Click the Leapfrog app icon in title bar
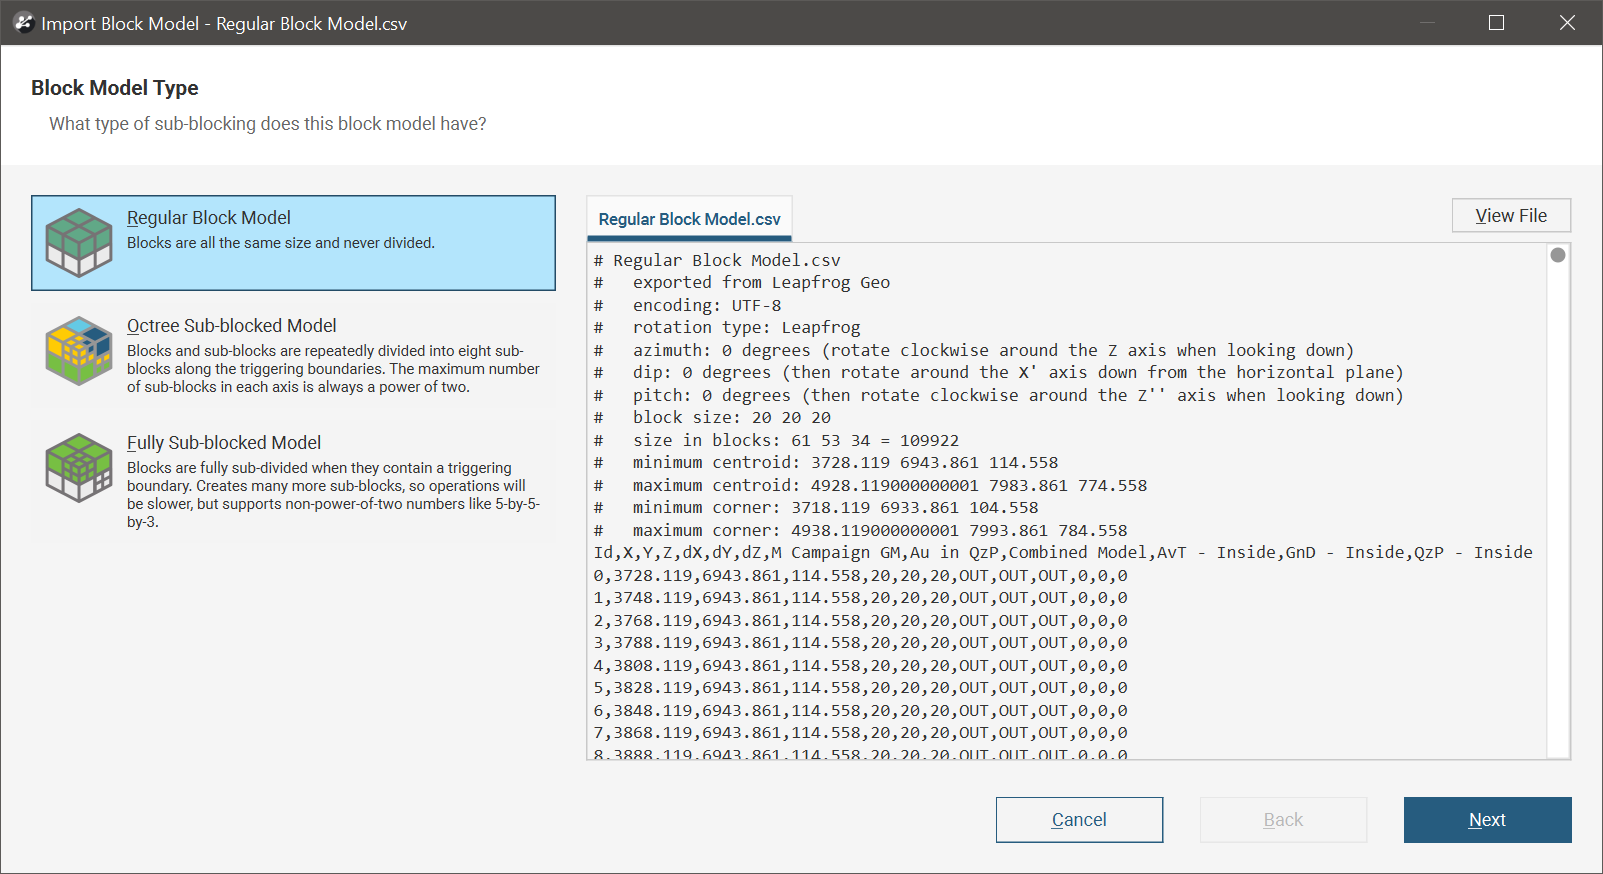Viewport: 1603px width, 874px height. pyautogui.click(x=23, y=23)
